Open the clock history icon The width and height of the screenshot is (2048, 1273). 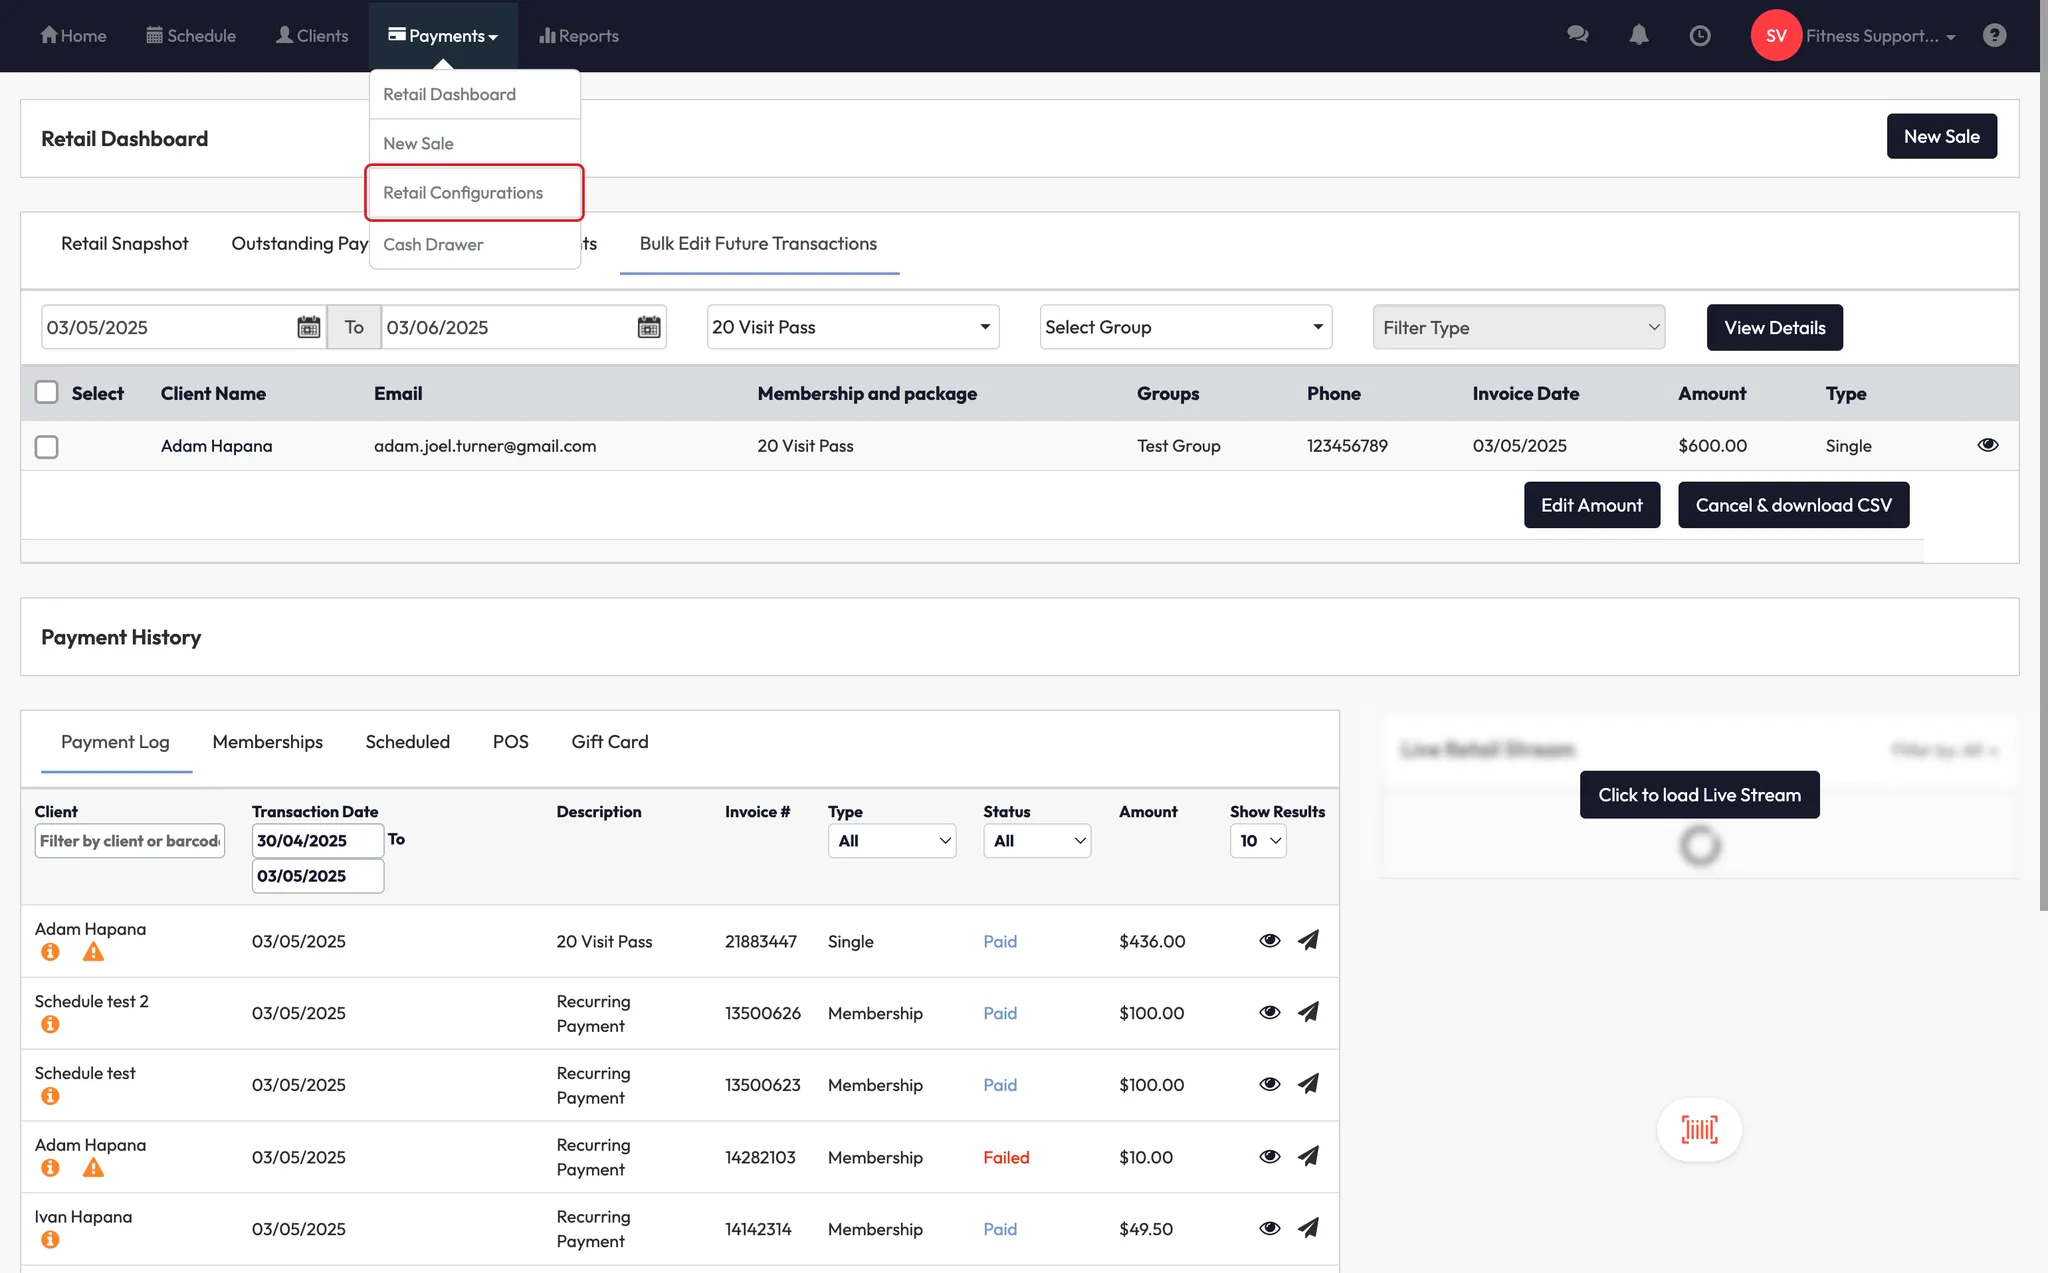[1699, 36]
